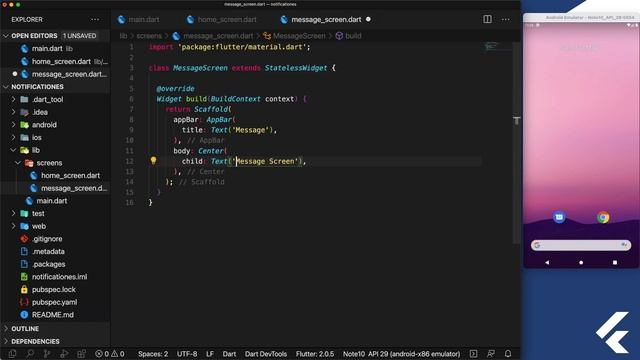Click the editor vertical scrollbar

coord(516,143)
